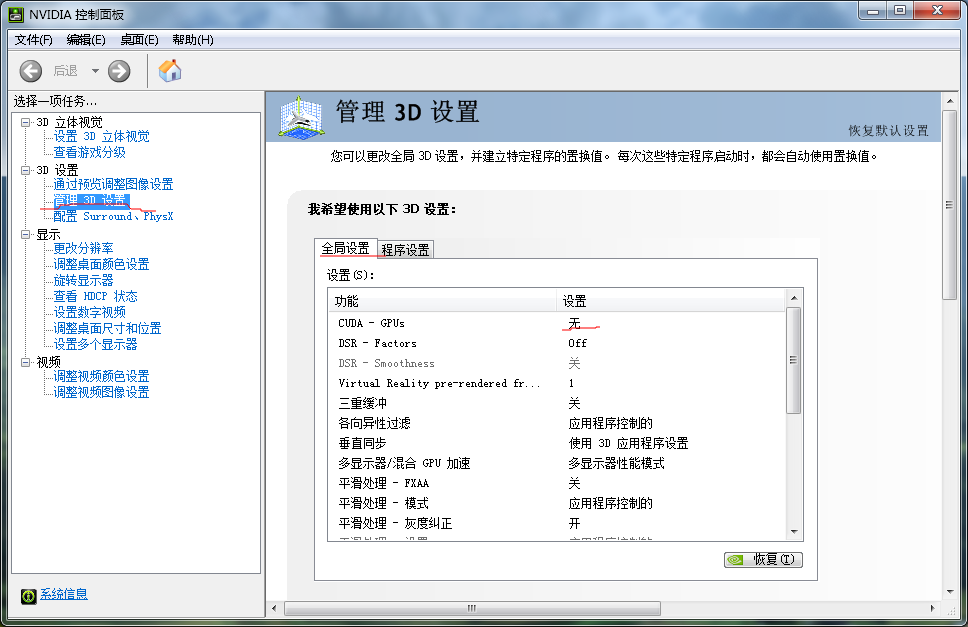
Task: Select 调整视频颜色设置
Action: (101, 376)
